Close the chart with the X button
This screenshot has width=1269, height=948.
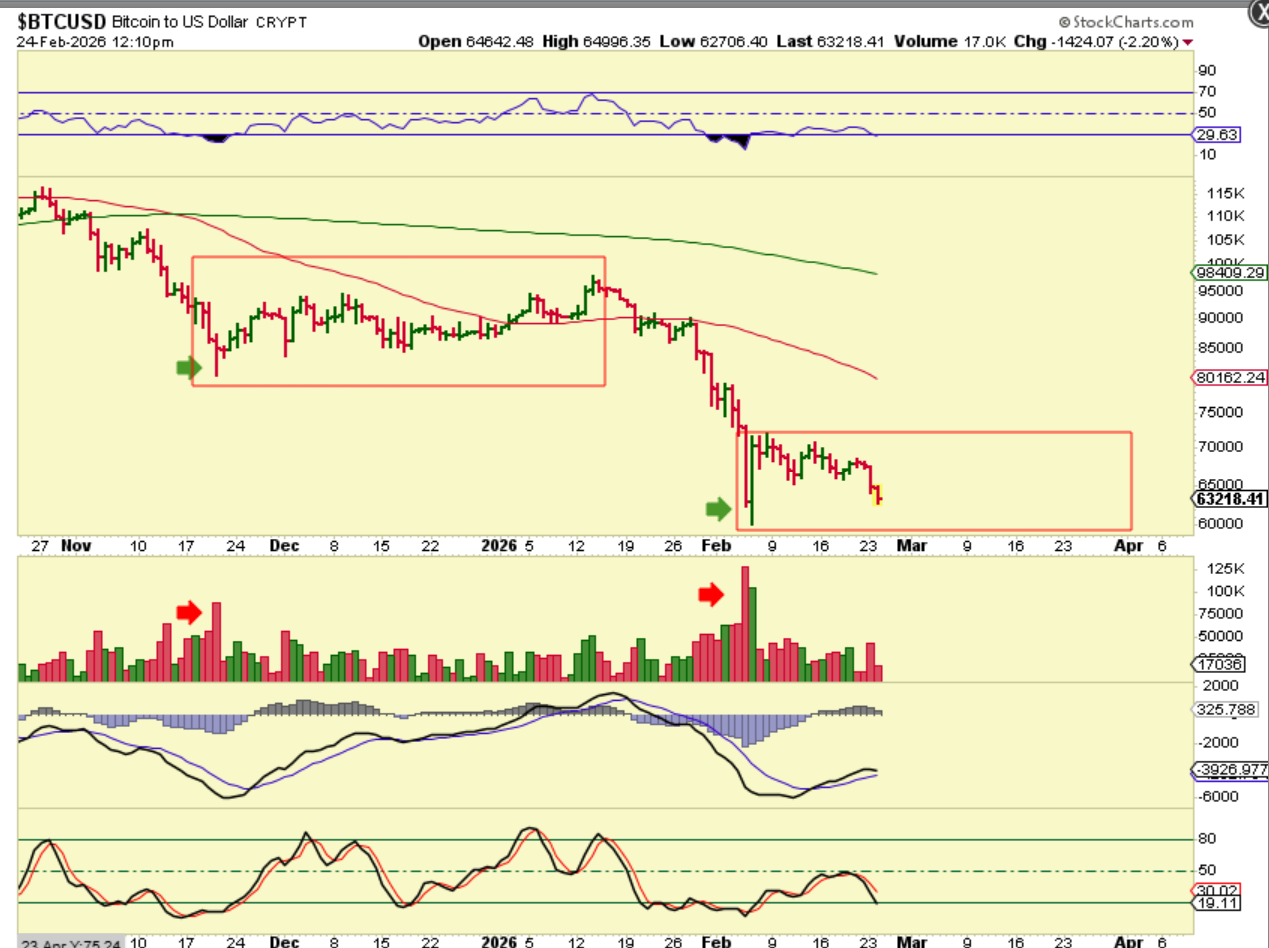tap(1260, 14)
